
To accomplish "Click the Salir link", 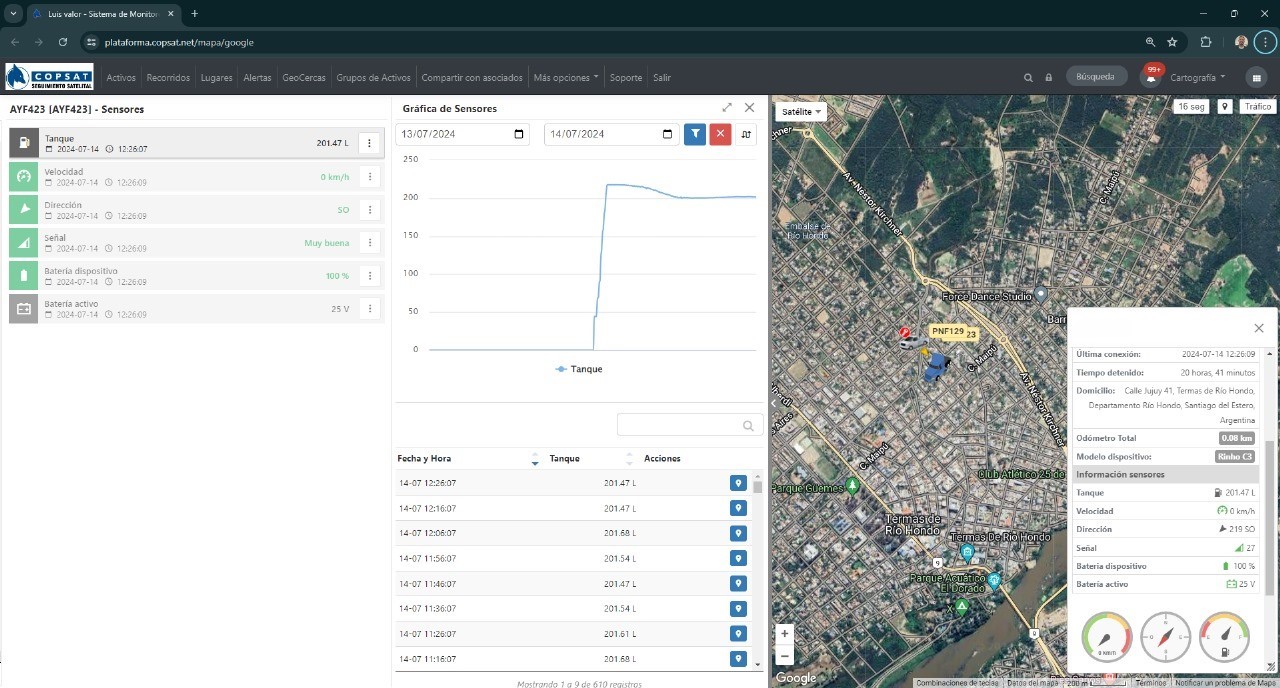I will tap(661, 77).
